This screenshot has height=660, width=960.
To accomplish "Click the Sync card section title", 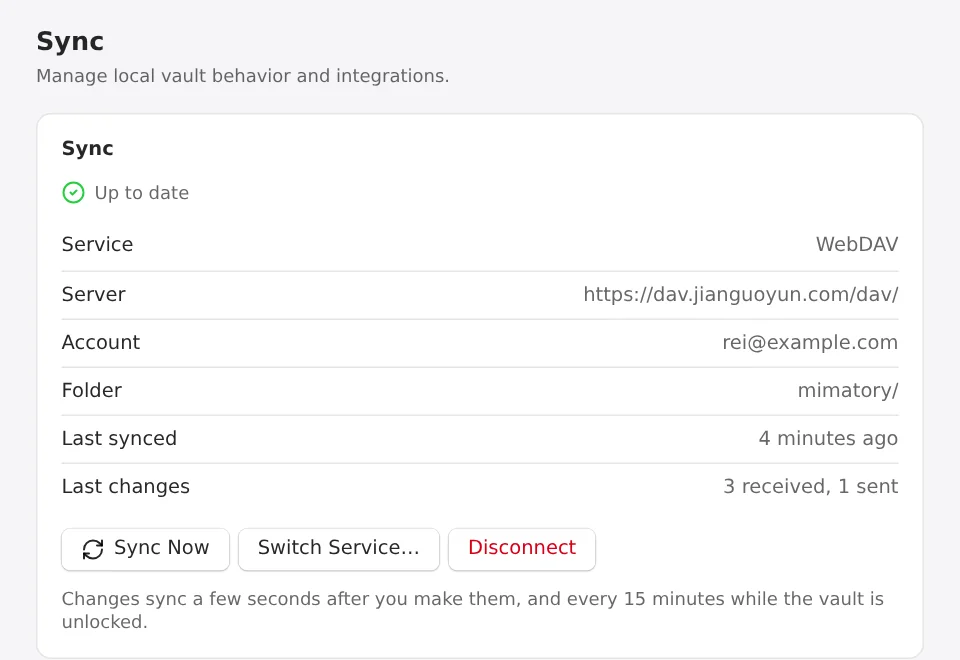I will tap(88, 149).
